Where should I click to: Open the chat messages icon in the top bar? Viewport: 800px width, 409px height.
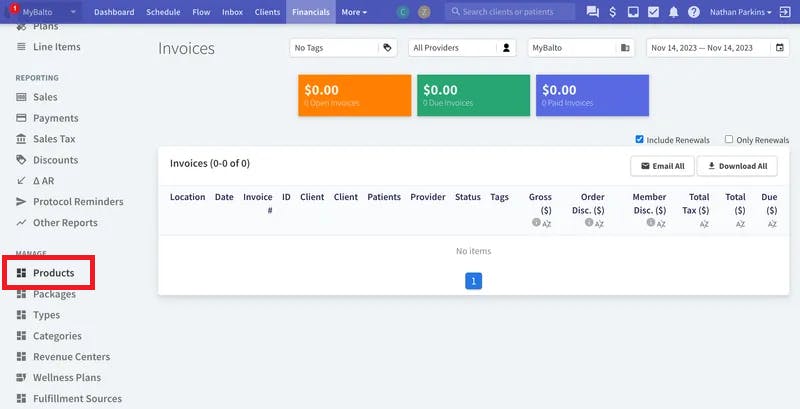point(592,12)
